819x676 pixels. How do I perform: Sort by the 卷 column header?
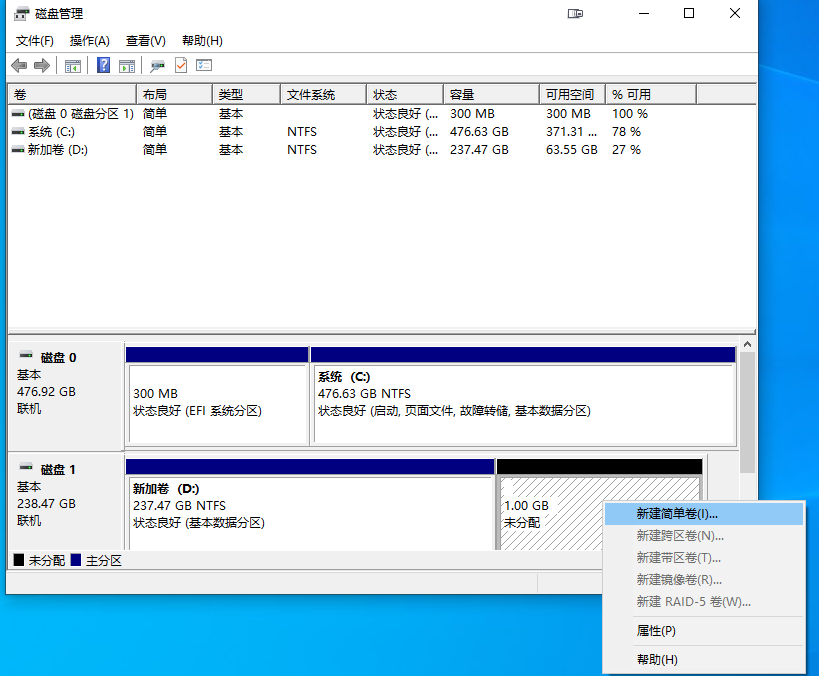pyautogui.click(x=72, y=95)
